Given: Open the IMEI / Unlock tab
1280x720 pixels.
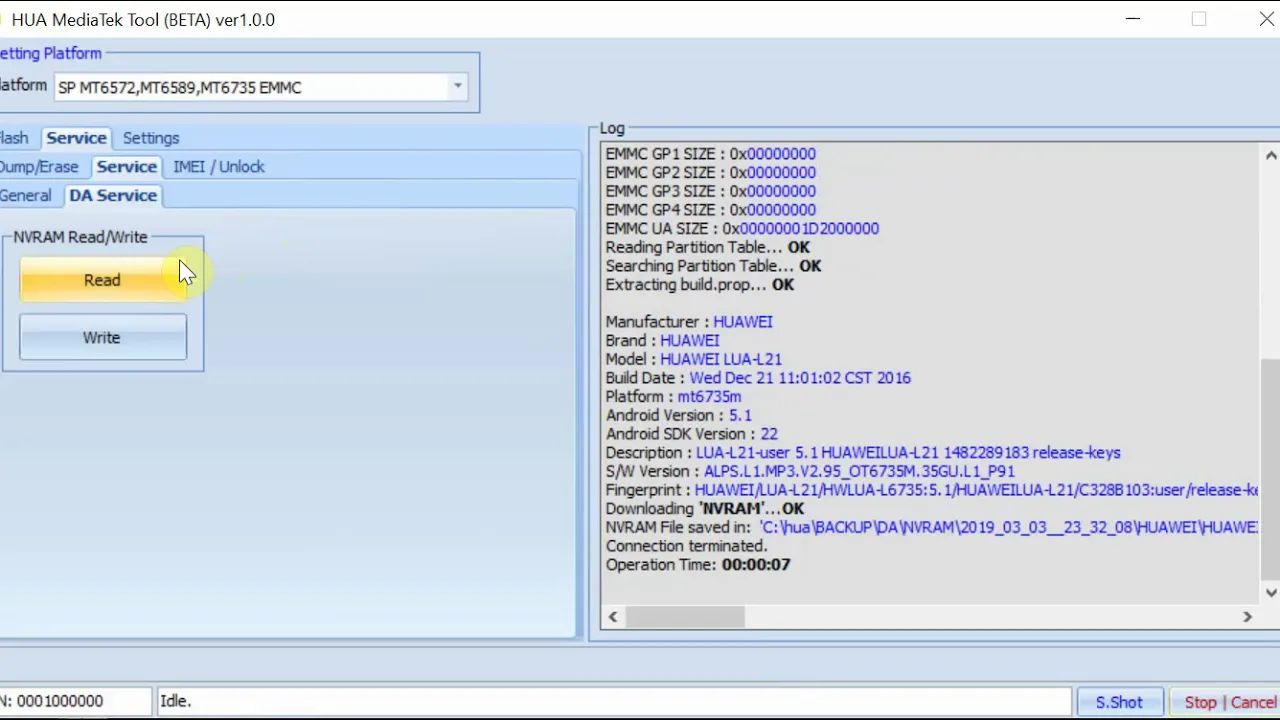Looking at the screenshot, I should (x=218, y=167).
